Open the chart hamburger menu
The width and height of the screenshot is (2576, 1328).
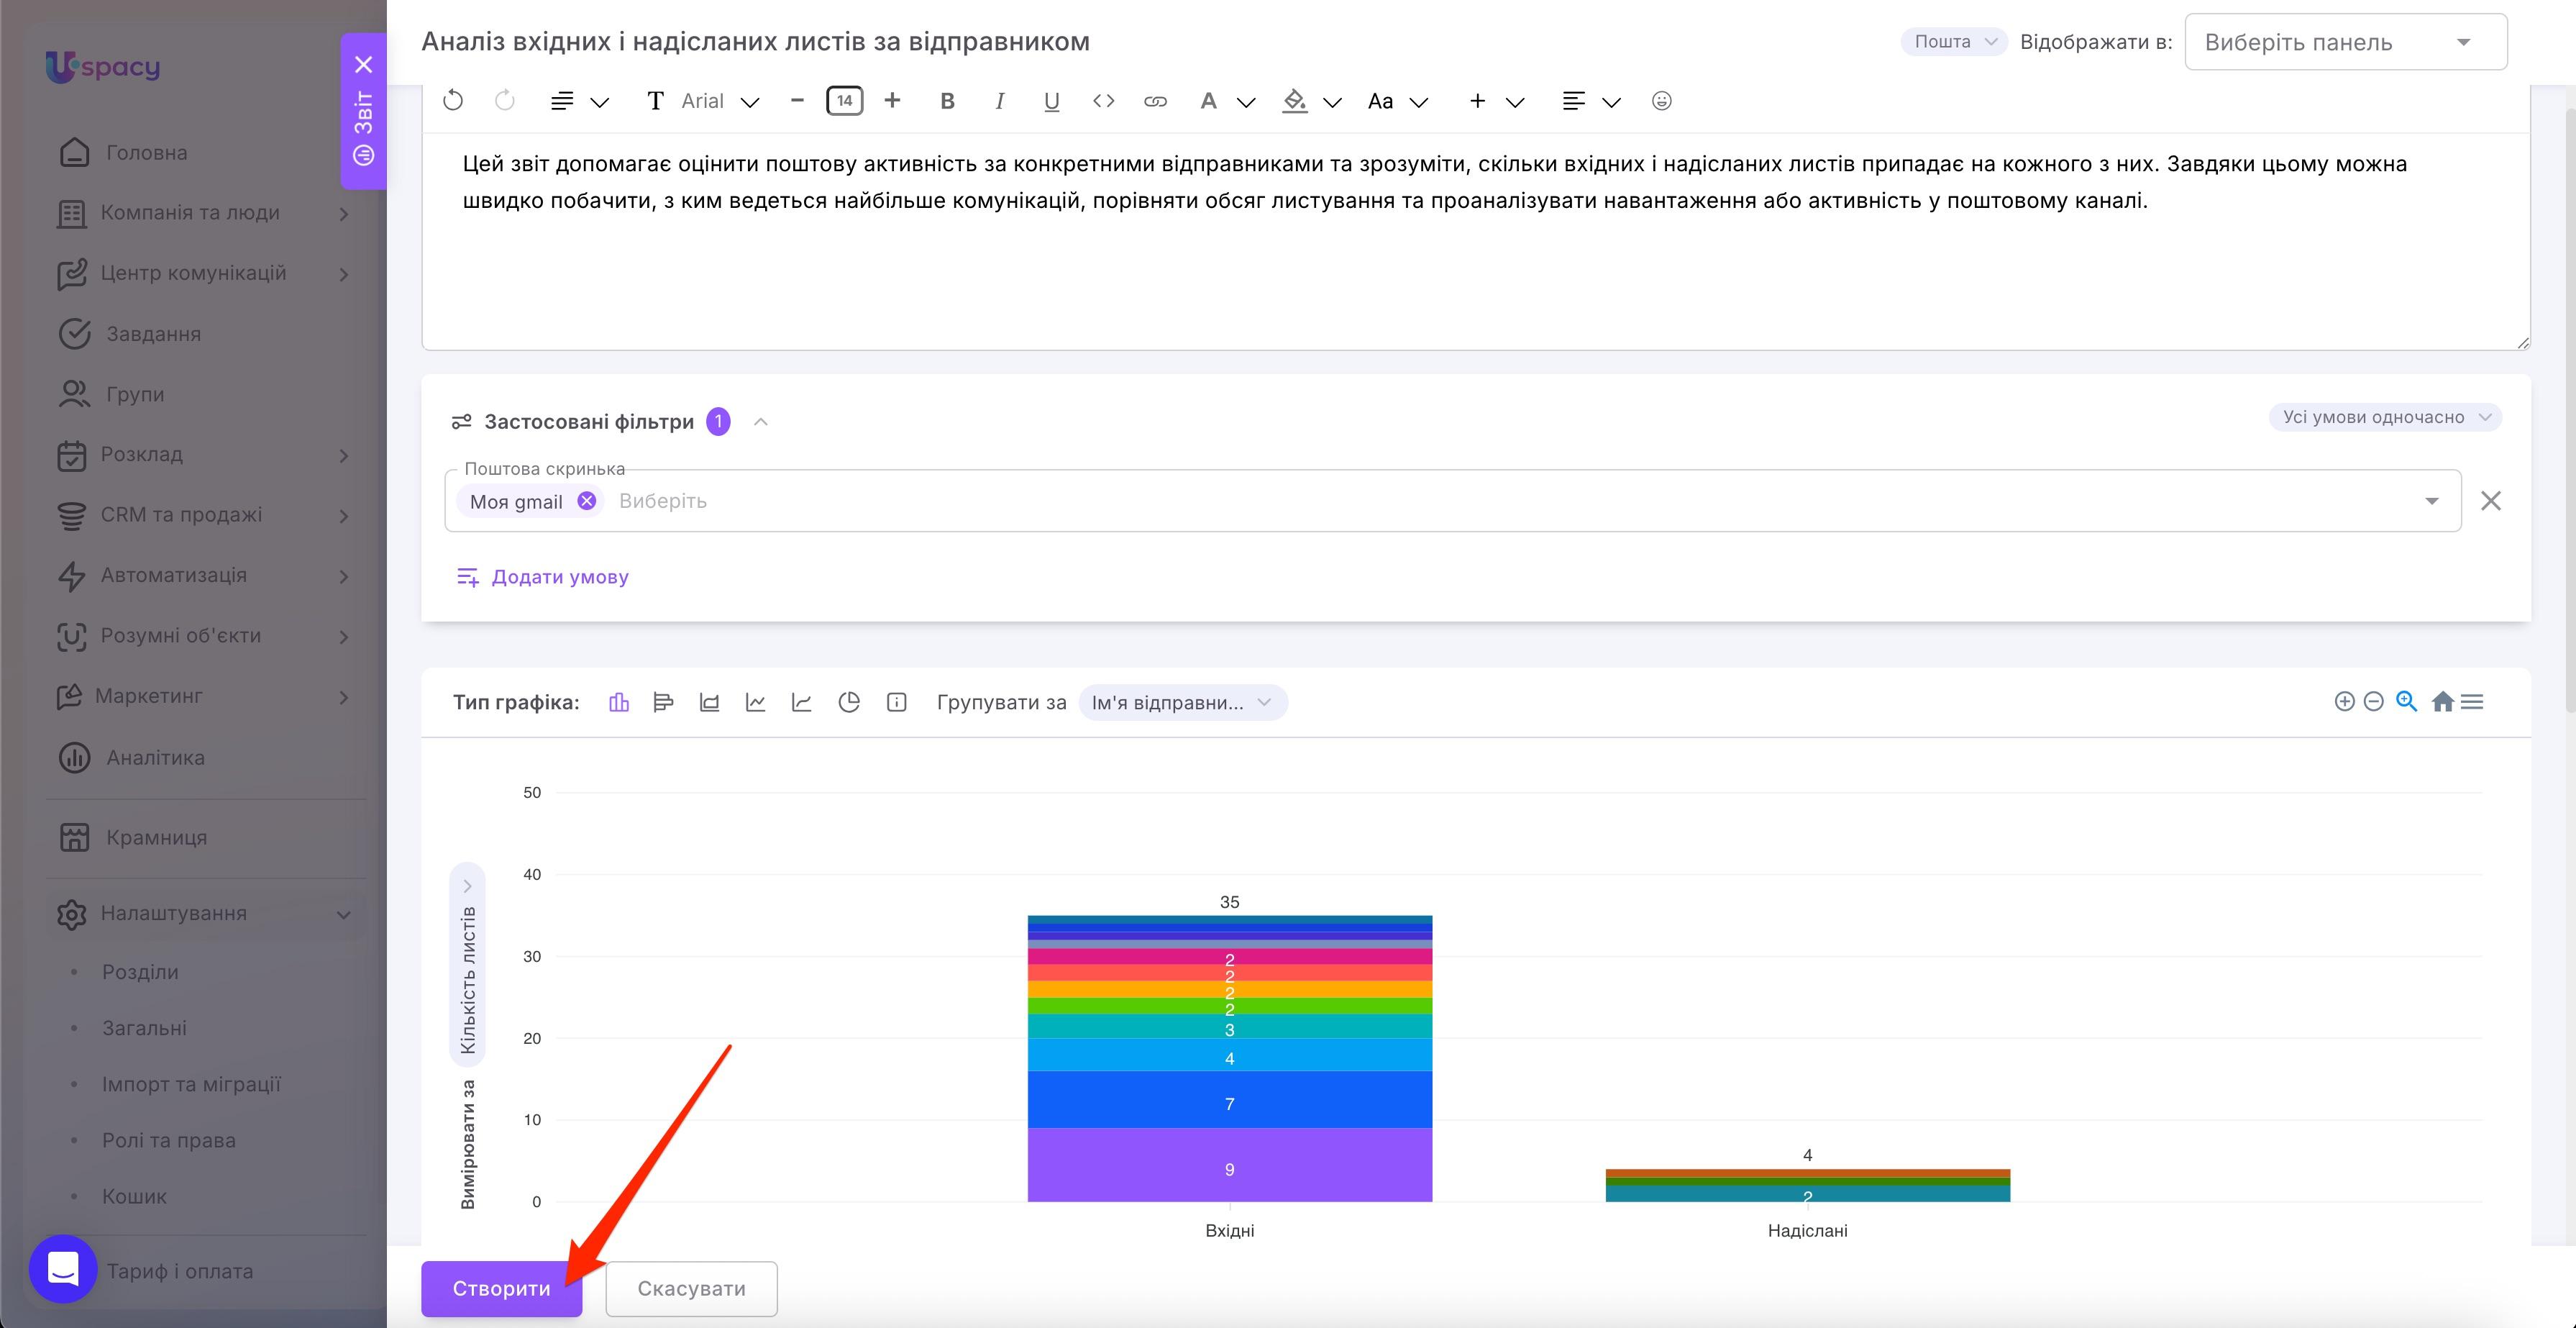(2472, 701)
